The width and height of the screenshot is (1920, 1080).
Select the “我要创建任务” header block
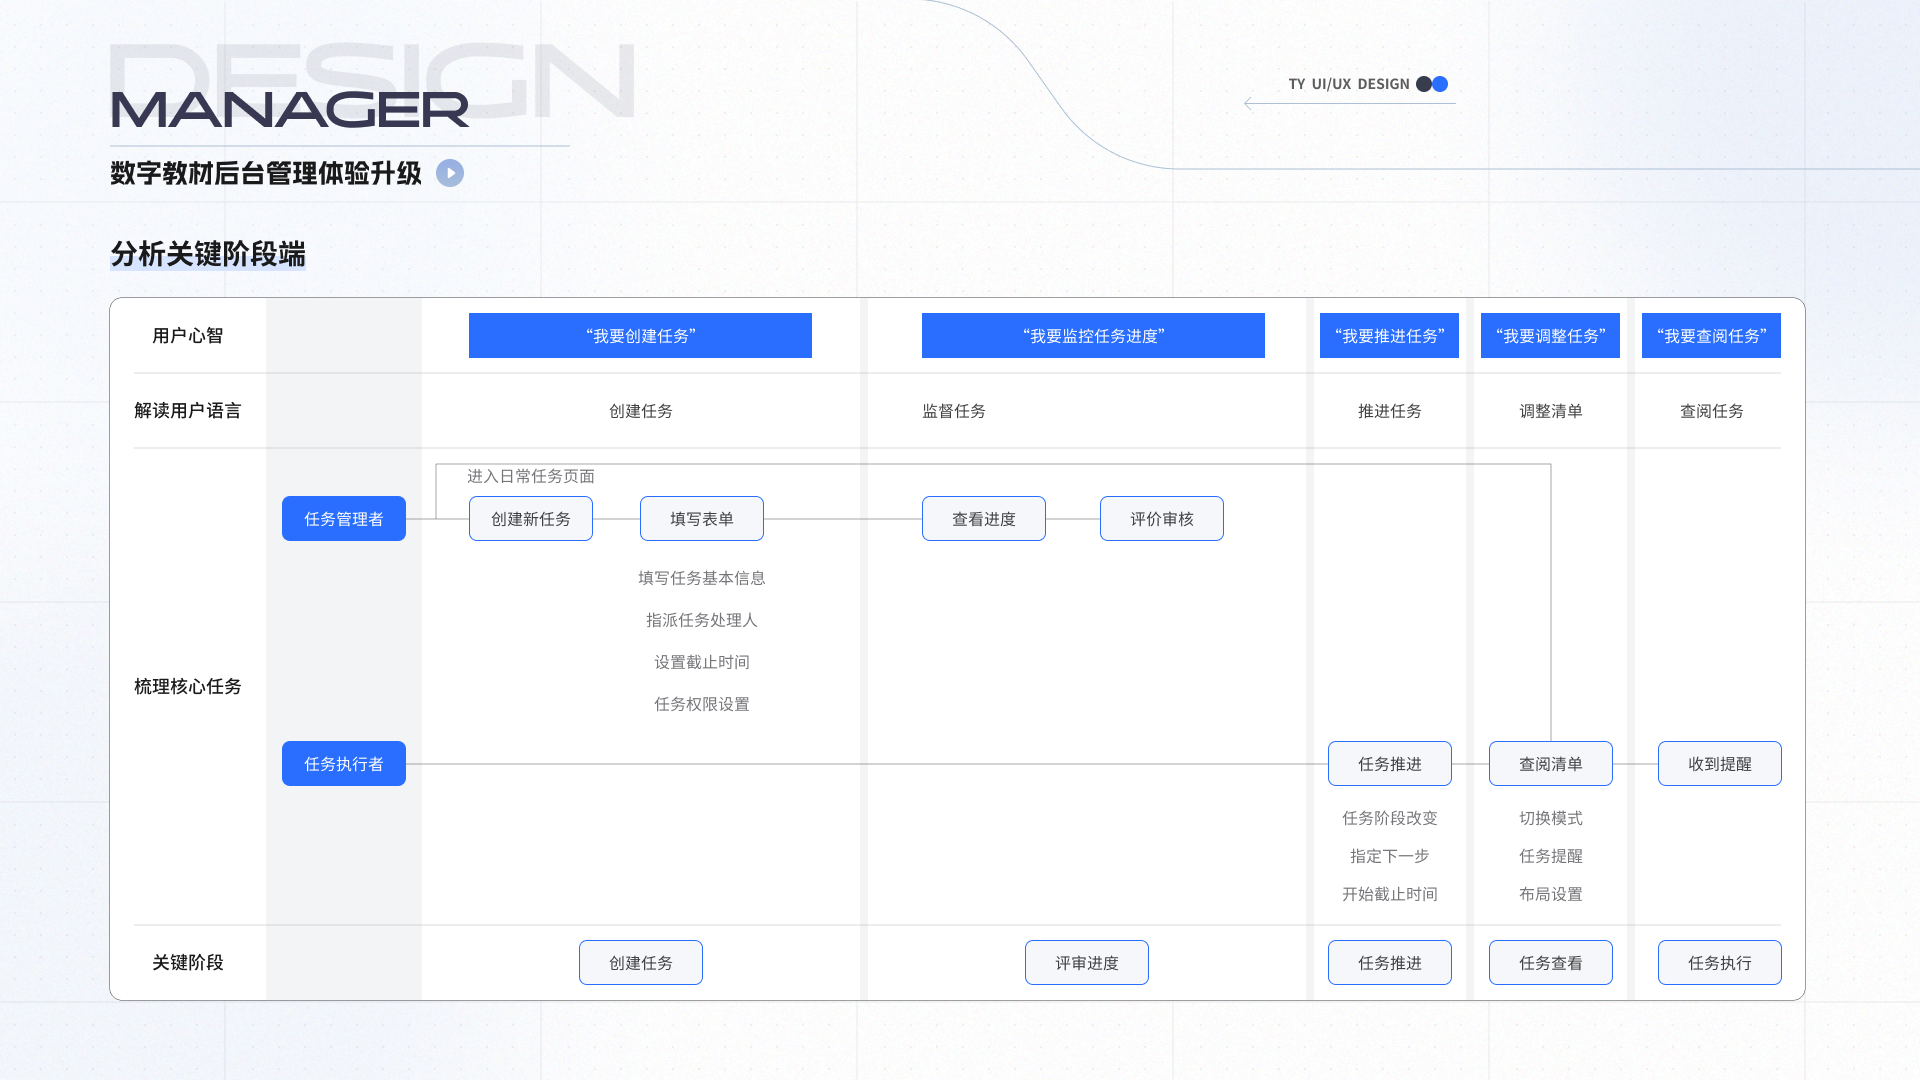tap(640, 336)
